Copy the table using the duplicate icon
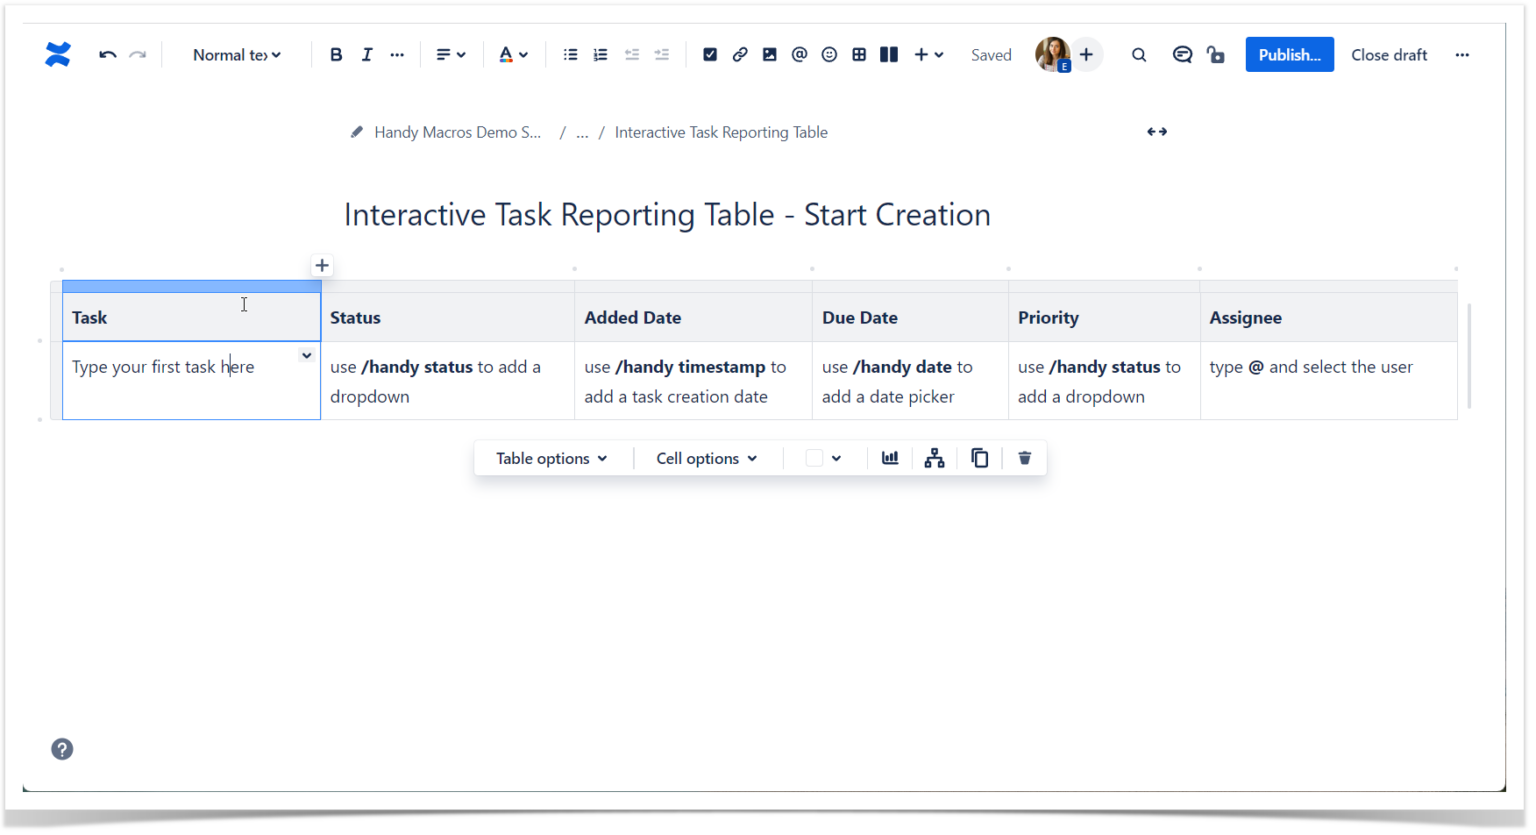The height and width of the screenshot is (835, 1536). pyautogui.click(x=979, y=457)
